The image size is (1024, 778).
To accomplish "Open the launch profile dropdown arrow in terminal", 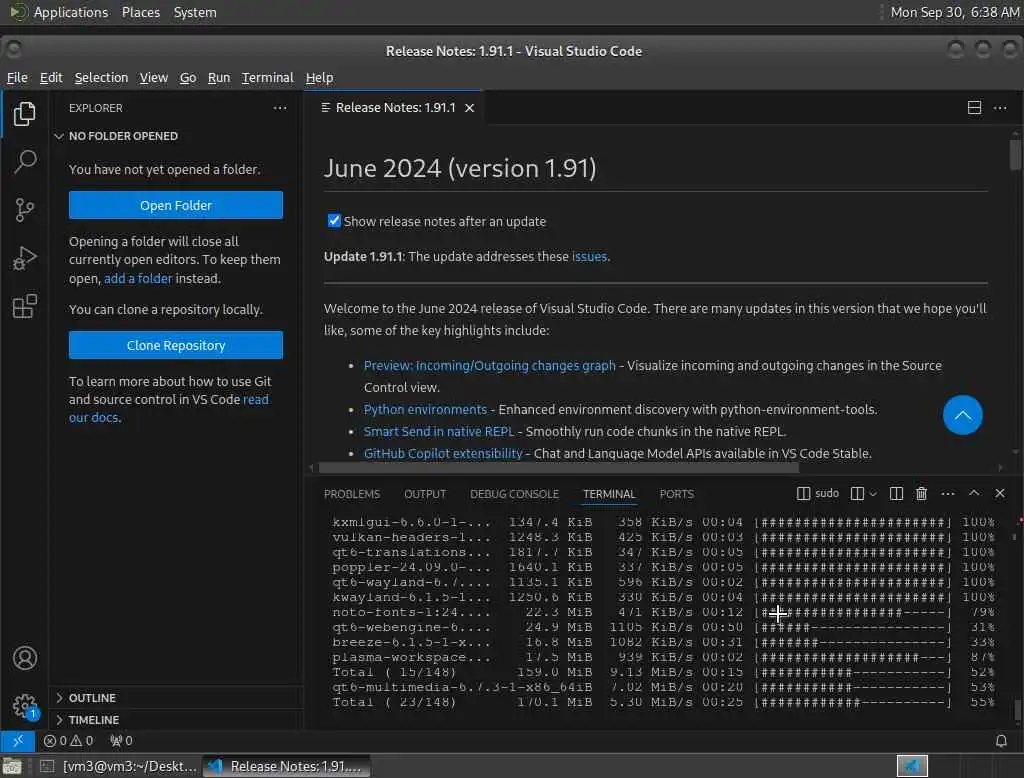I will pyautogui.click(x=872, y=494).
